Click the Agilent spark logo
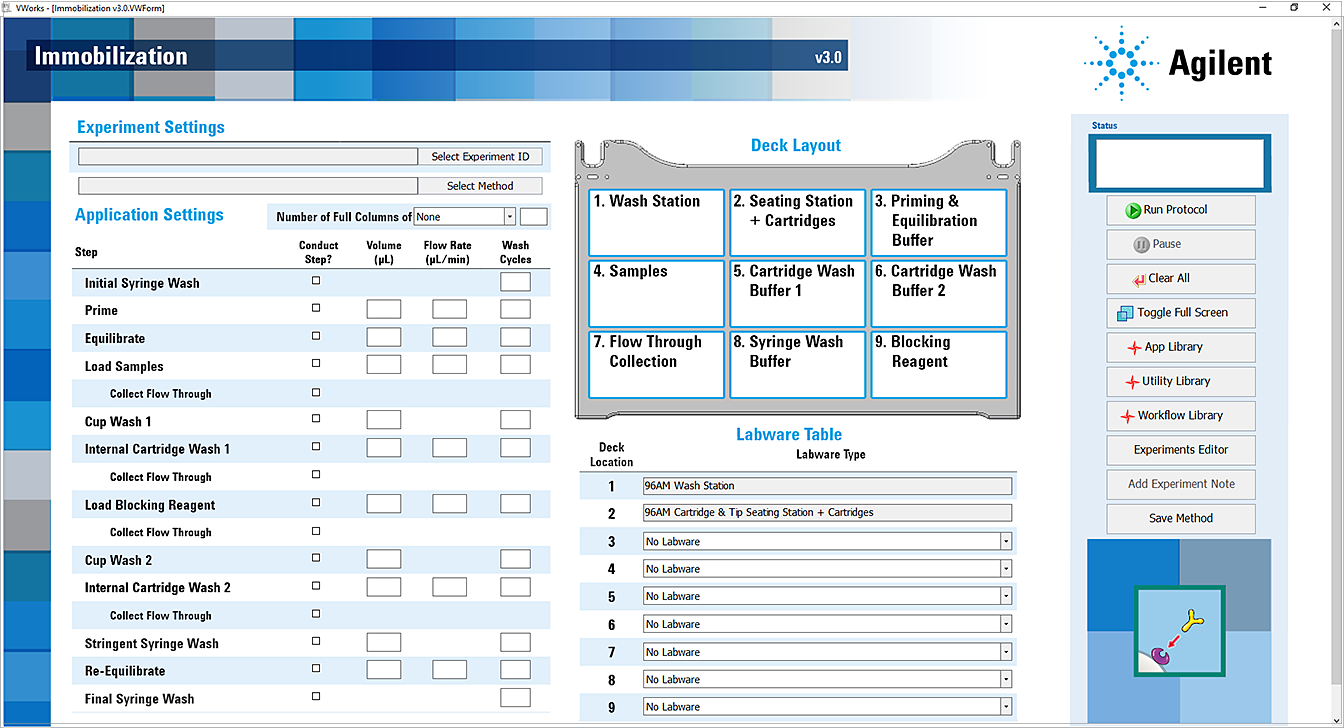 pos(1120,63)
